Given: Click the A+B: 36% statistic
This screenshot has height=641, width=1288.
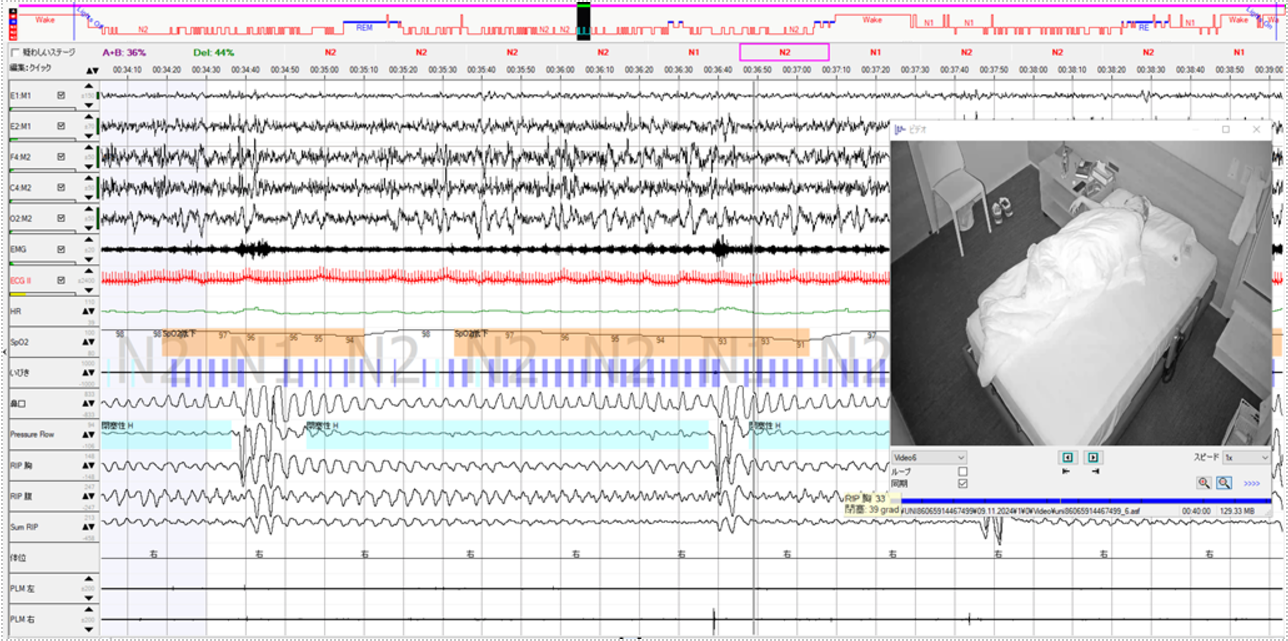Looking at the screenshot, I should click(x=124, y=52).
